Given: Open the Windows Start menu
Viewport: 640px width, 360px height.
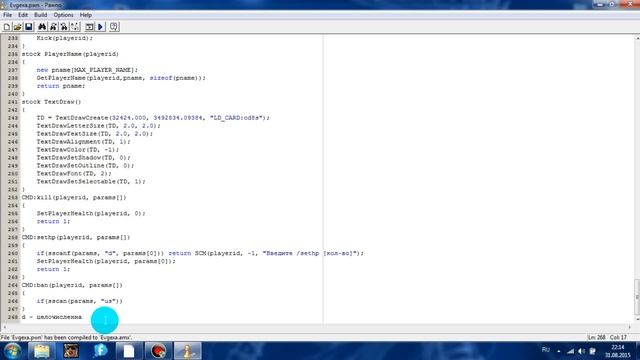Looking at the screenshot, I should 12,351.
